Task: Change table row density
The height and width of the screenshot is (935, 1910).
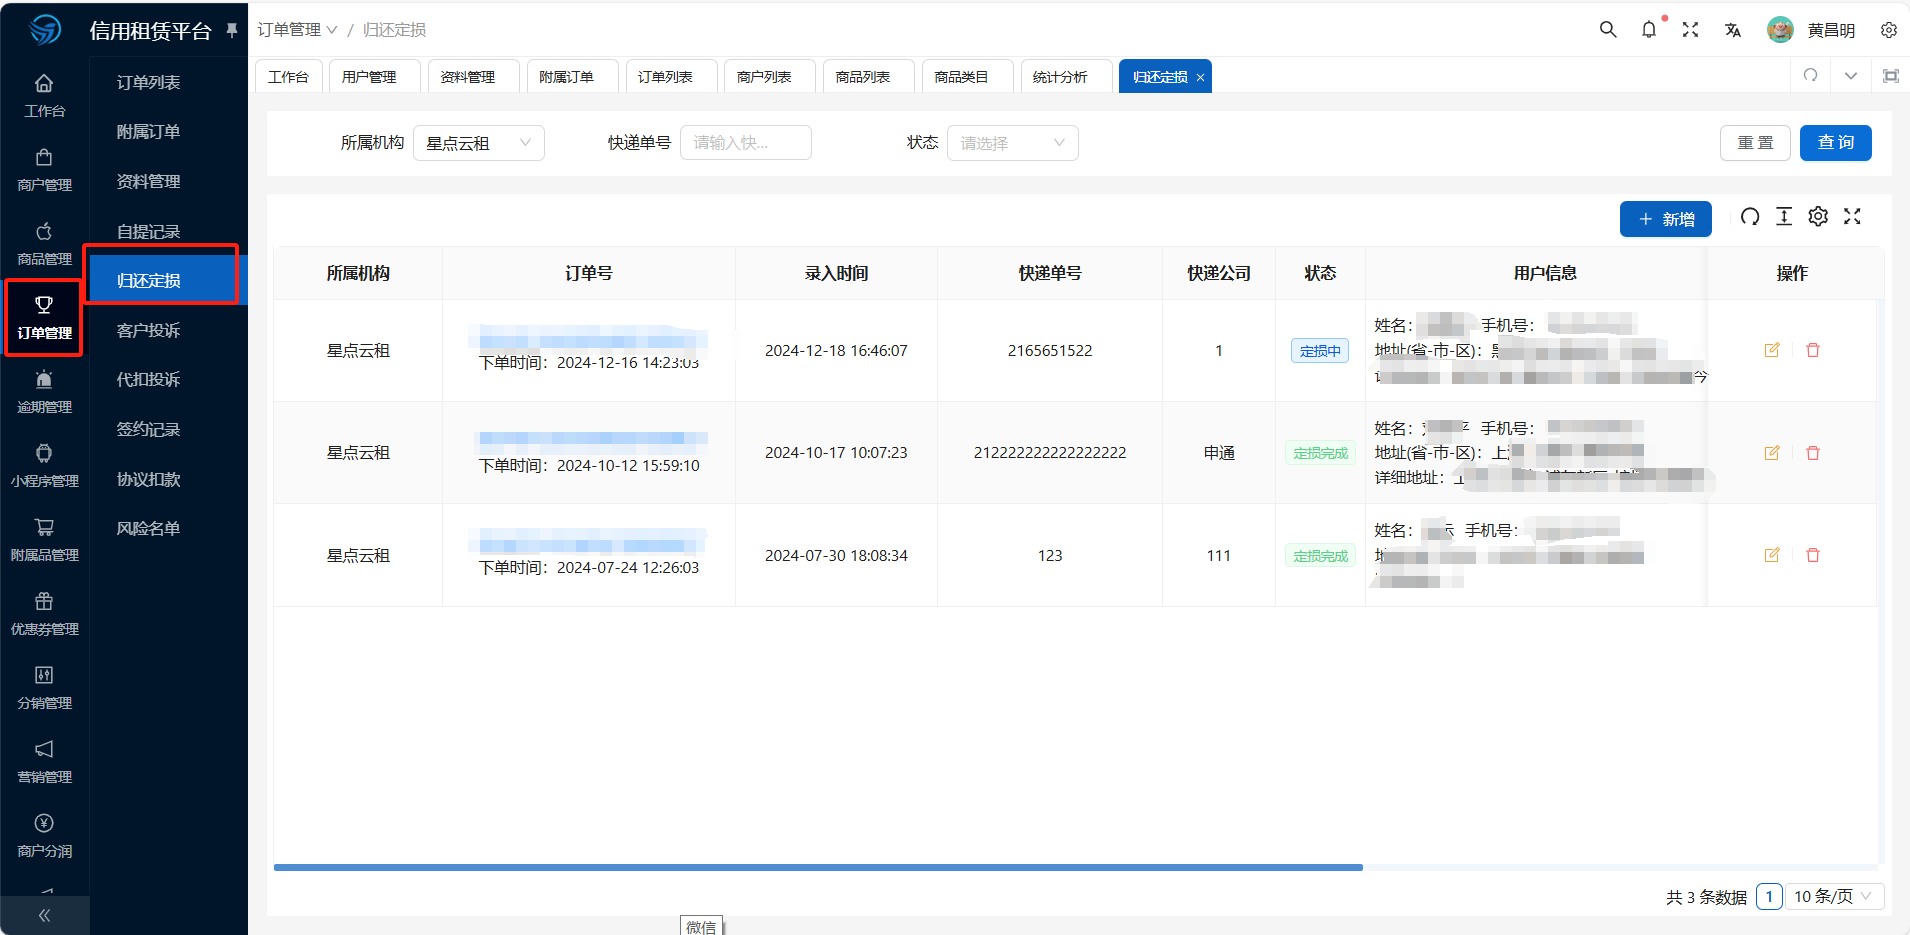Action: 1784,217
